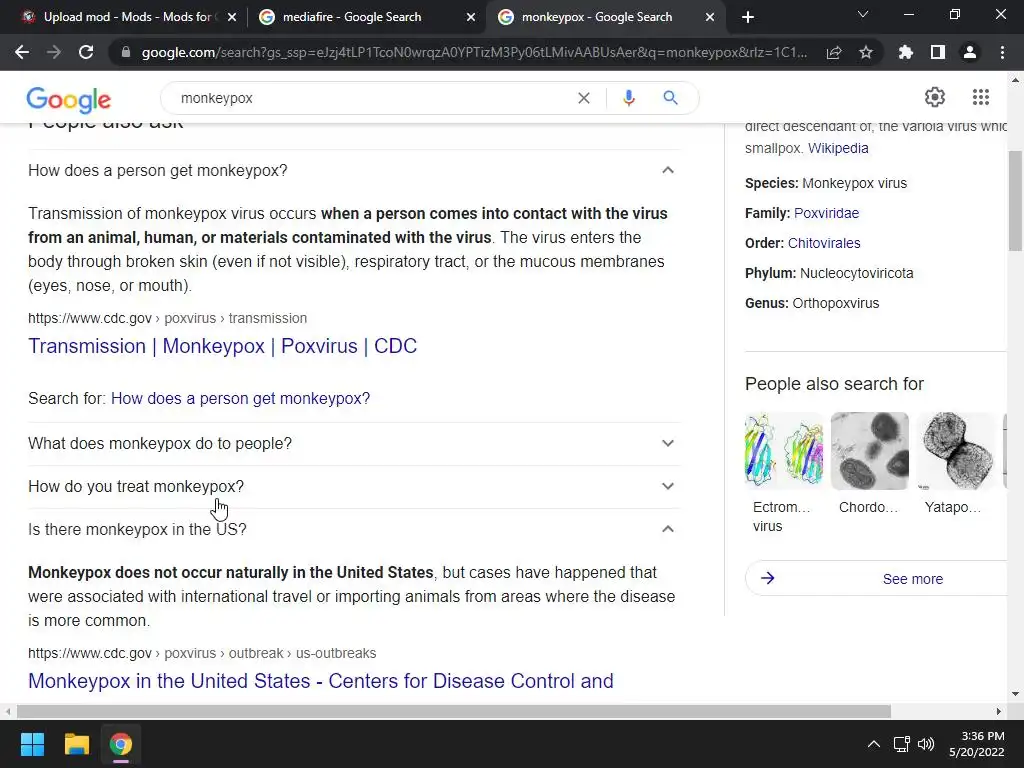Click the scroll-right arrow of horizontal scrollbar
The width and height of the screenshot is (1024, 768).
(999, 711)
